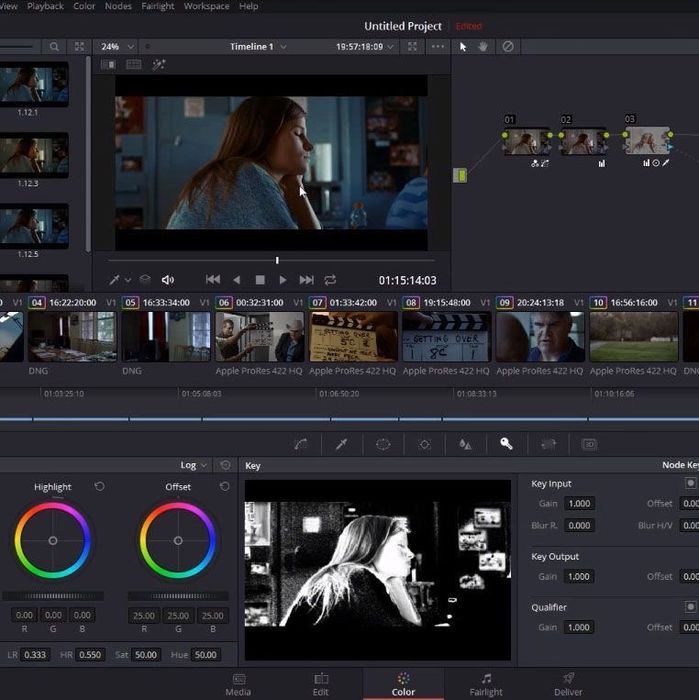Open the Log wheels mode dropdown
Viewport: 699px width, 700px height.
click(193, 465)
